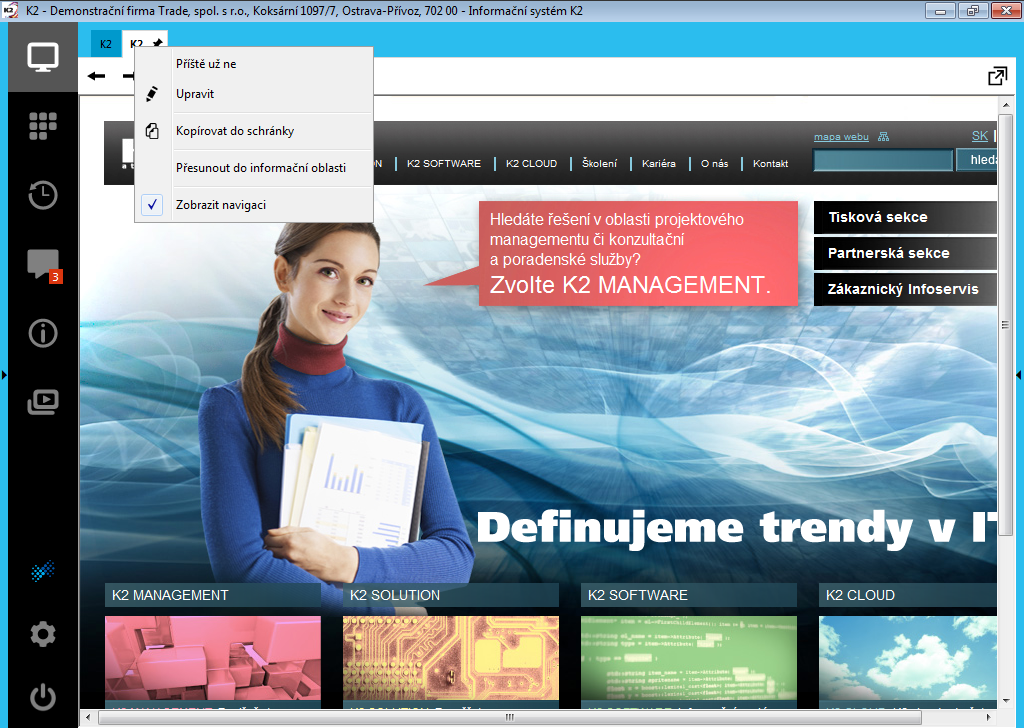Click the red K2 MANAGEMENT promo bubble

(638, 253)
